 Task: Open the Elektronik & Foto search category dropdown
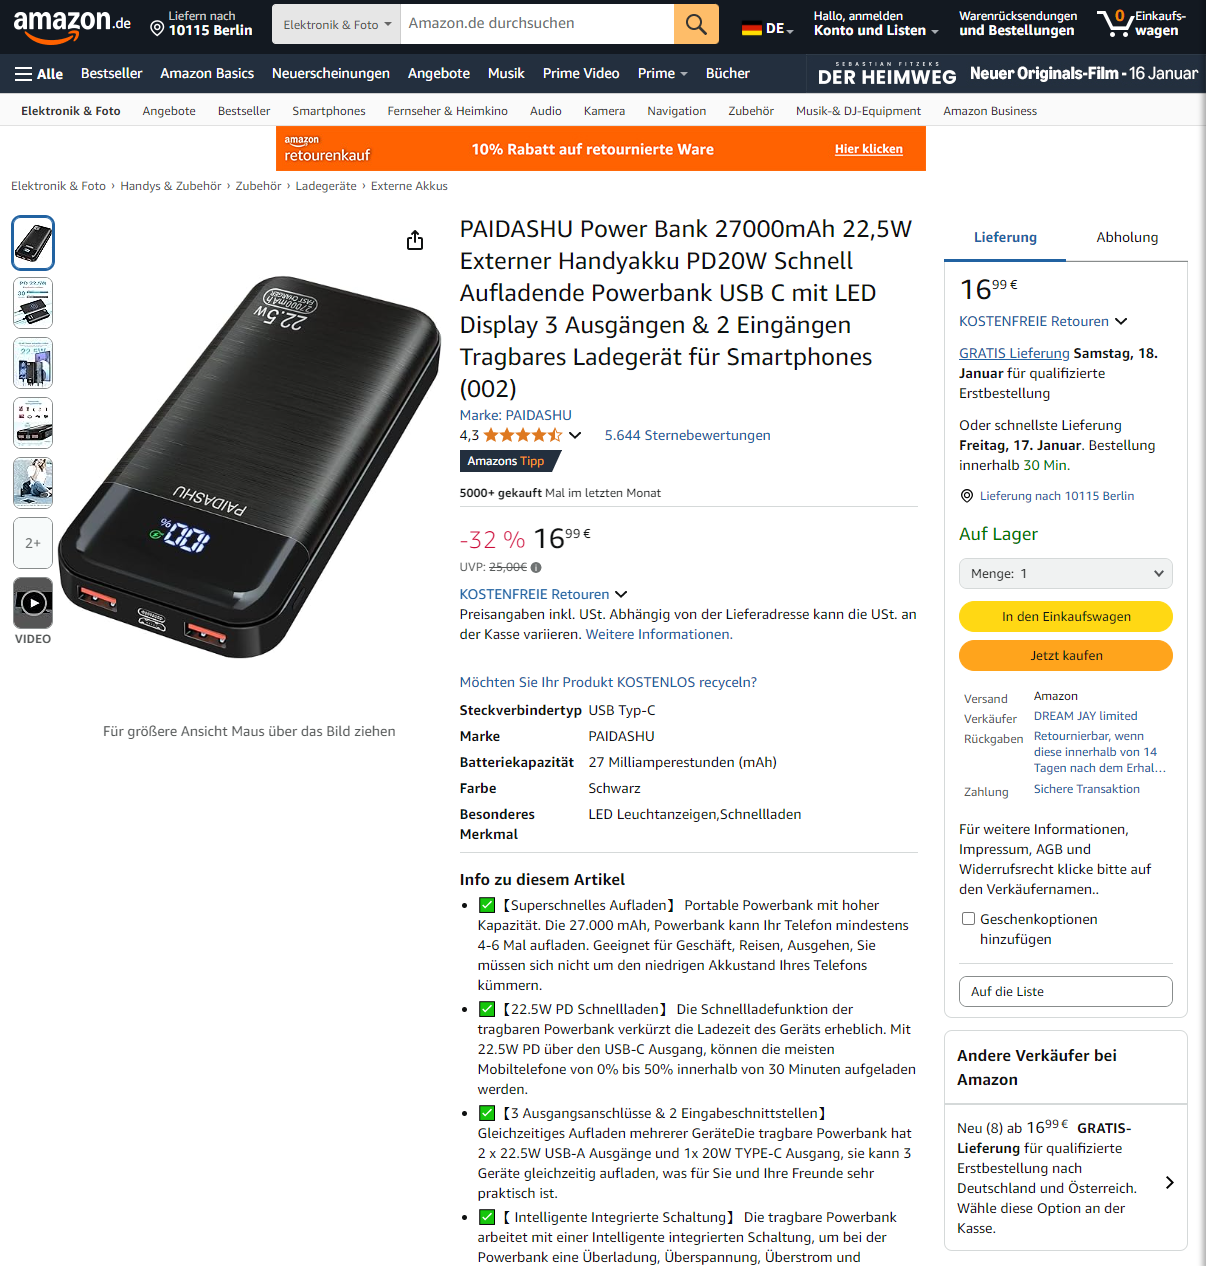coord(337,24)
